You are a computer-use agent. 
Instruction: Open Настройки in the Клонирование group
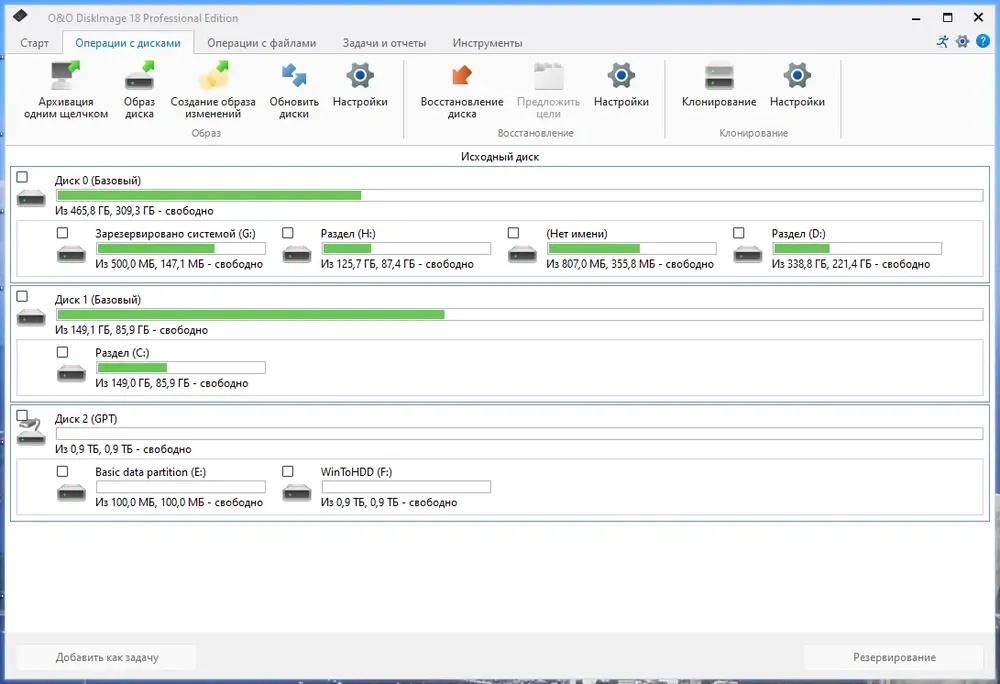click(x=797, y=84)
